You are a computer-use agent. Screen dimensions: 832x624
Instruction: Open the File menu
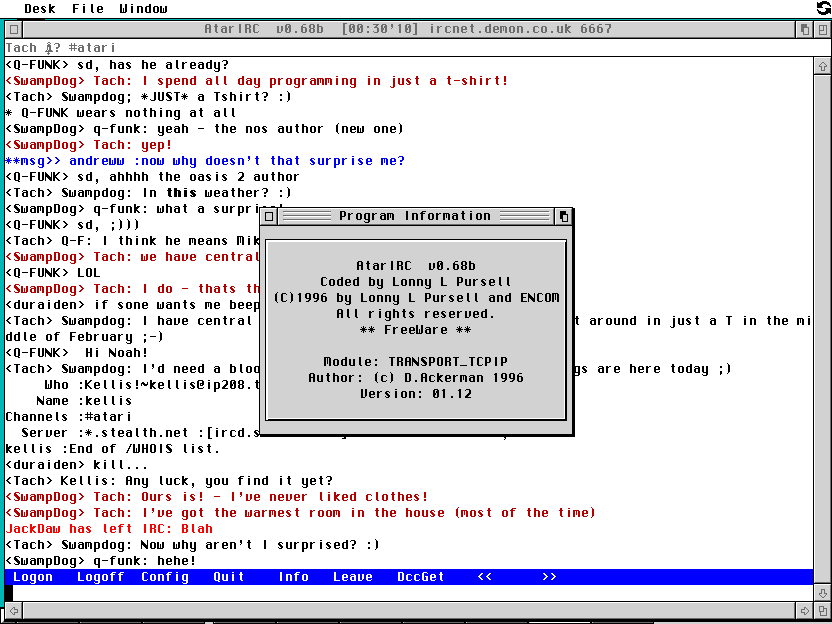(x=88, y=8)
